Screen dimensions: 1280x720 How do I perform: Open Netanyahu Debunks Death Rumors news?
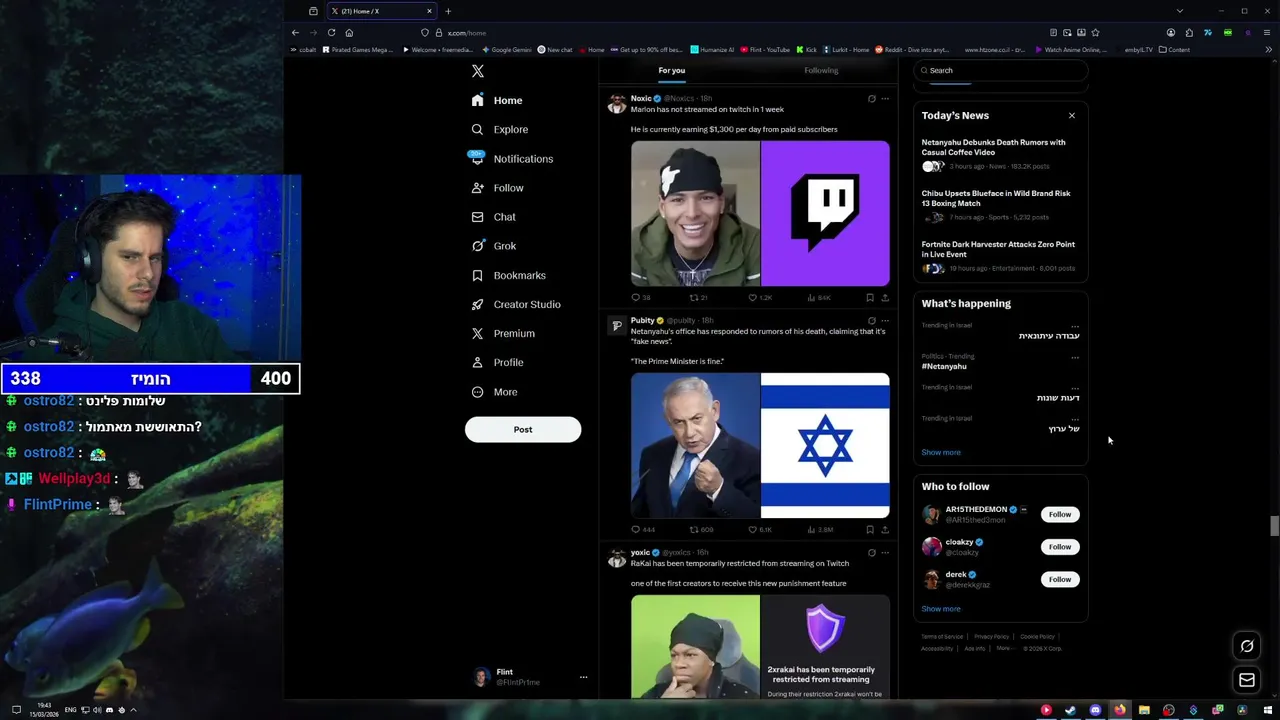pyautogui.click(x=993, y=147)
